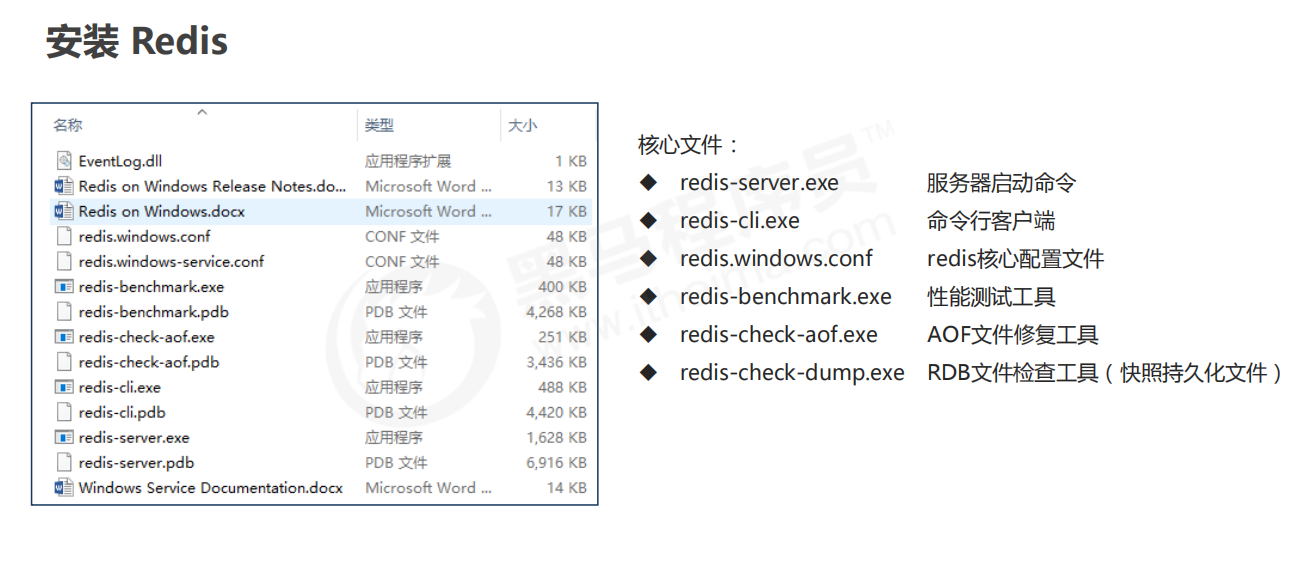Click the 251 KB size value

(563, 337)
